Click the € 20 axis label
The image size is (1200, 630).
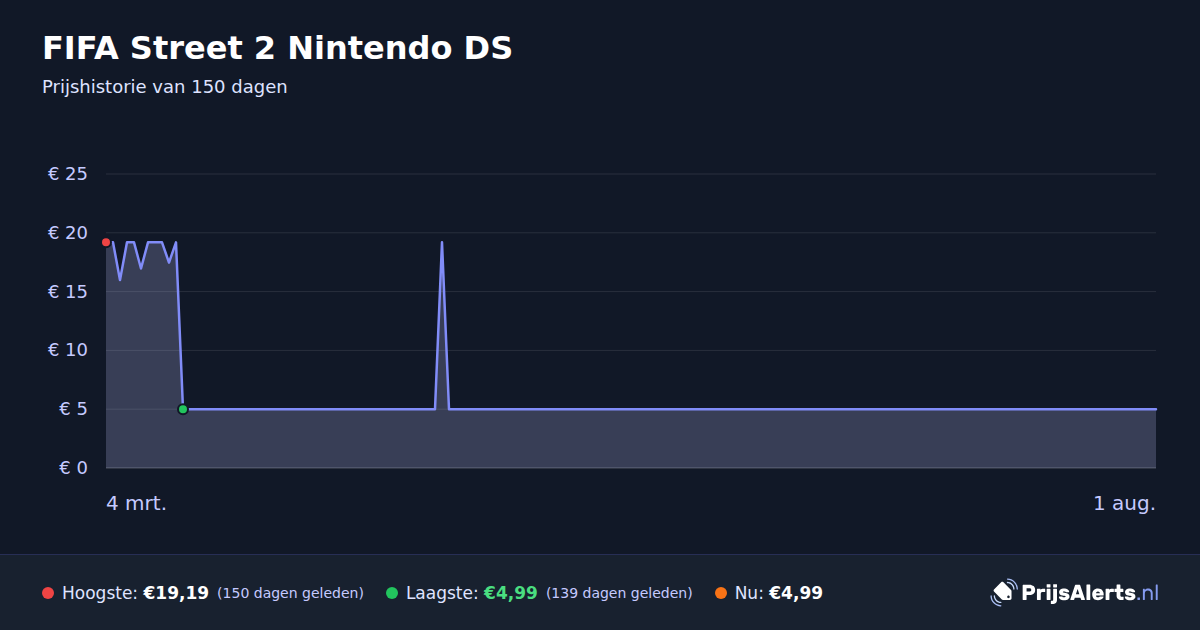68,233
